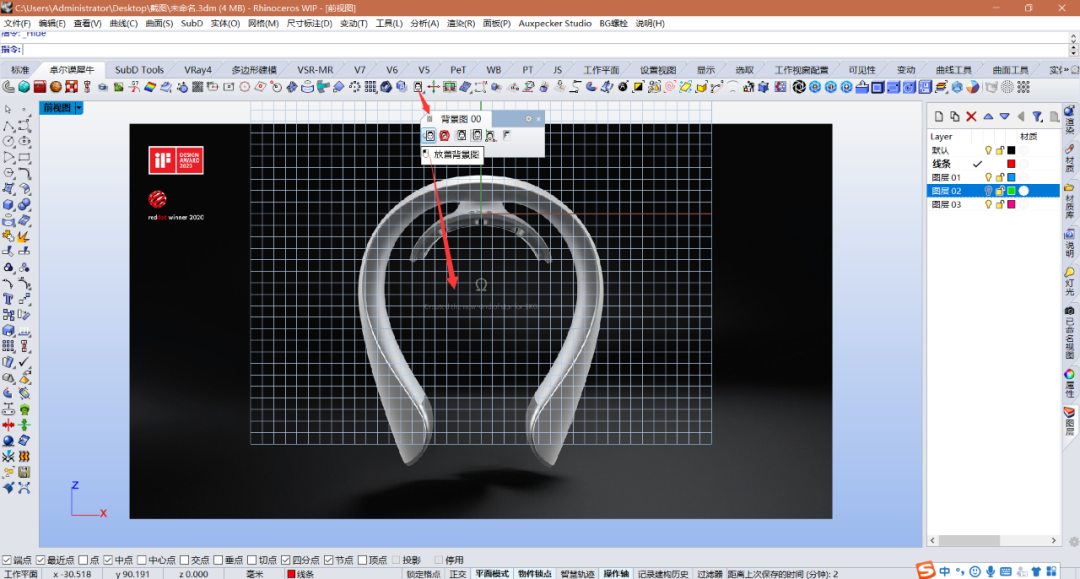This screenshot has height=579, width=1080.
Task: Click the red color swatch of 线条 layer
Action: [x=1011, y=164]
